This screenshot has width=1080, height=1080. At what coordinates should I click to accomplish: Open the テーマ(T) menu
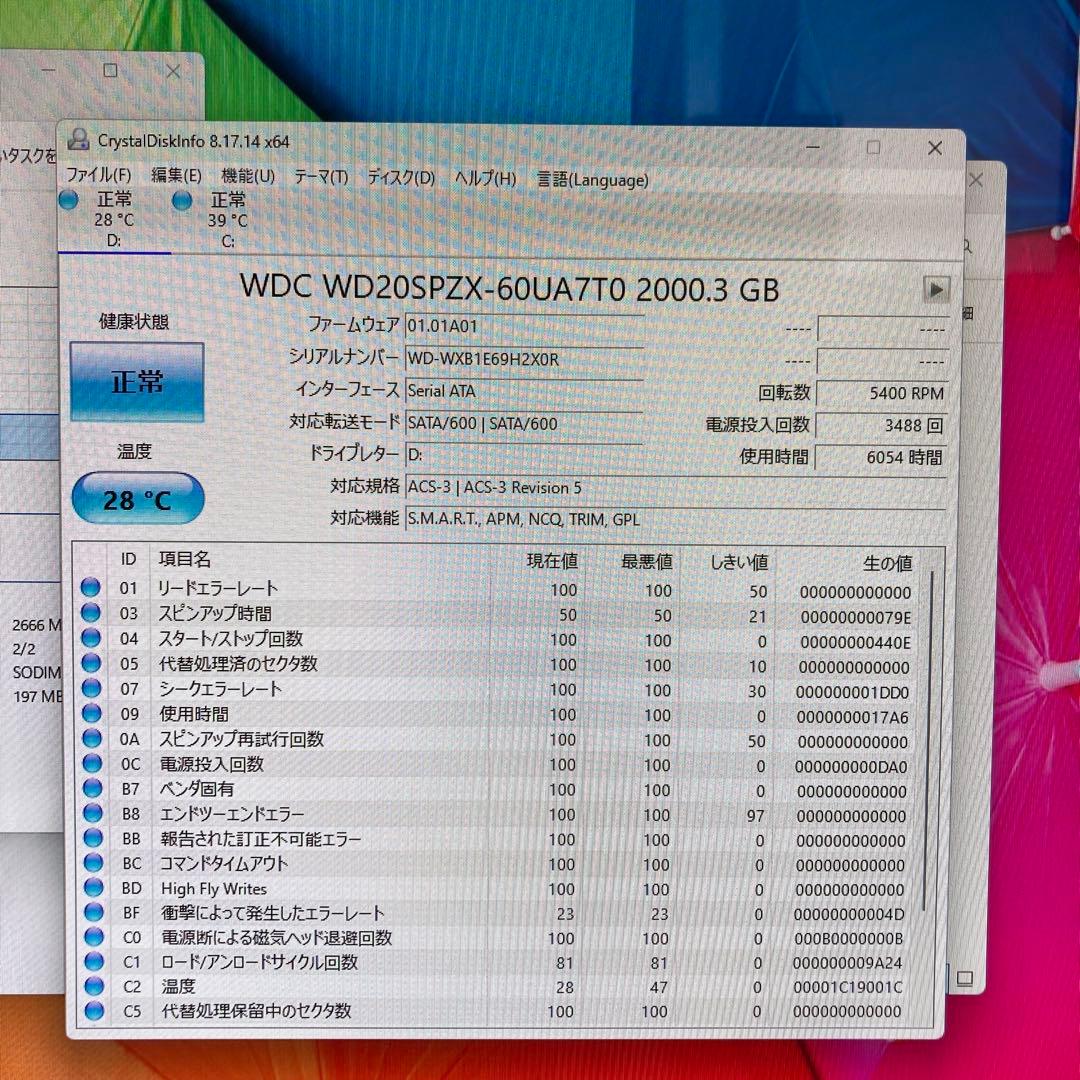point(322,177)
